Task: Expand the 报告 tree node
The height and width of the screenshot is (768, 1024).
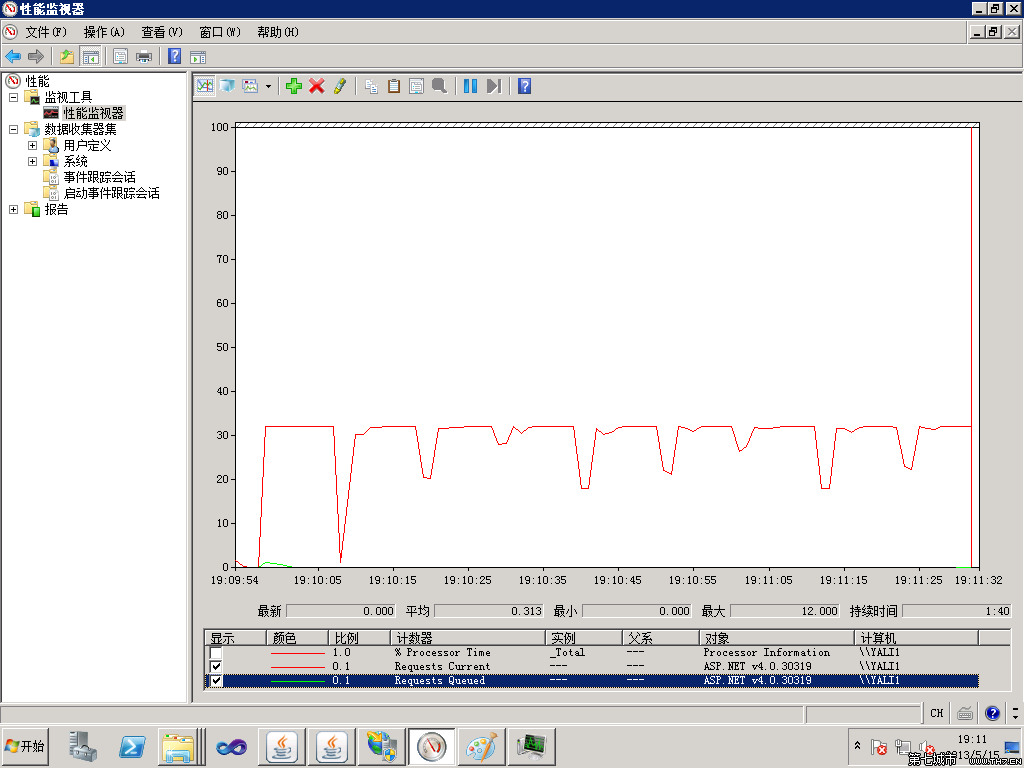Action: pyautogui.click(x=13, y=210)
